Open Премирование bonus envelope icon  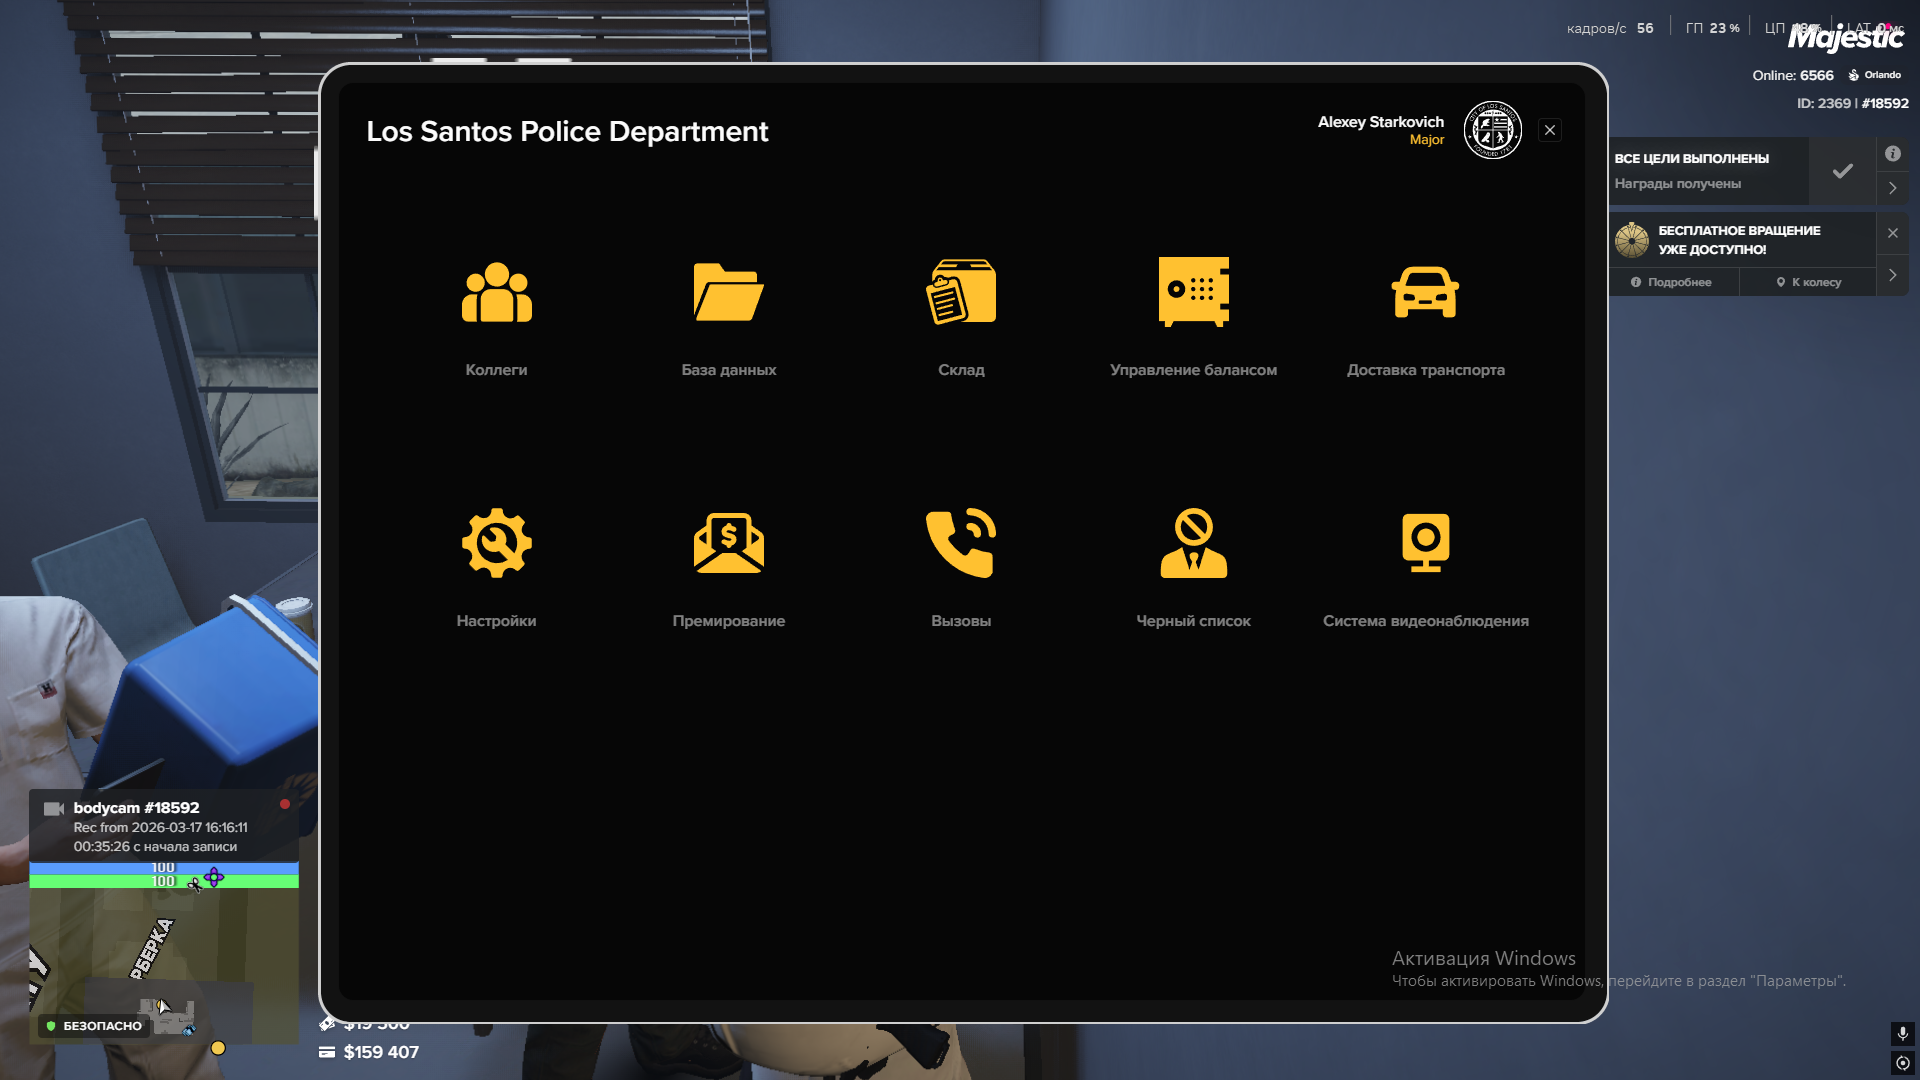(728, 543)
